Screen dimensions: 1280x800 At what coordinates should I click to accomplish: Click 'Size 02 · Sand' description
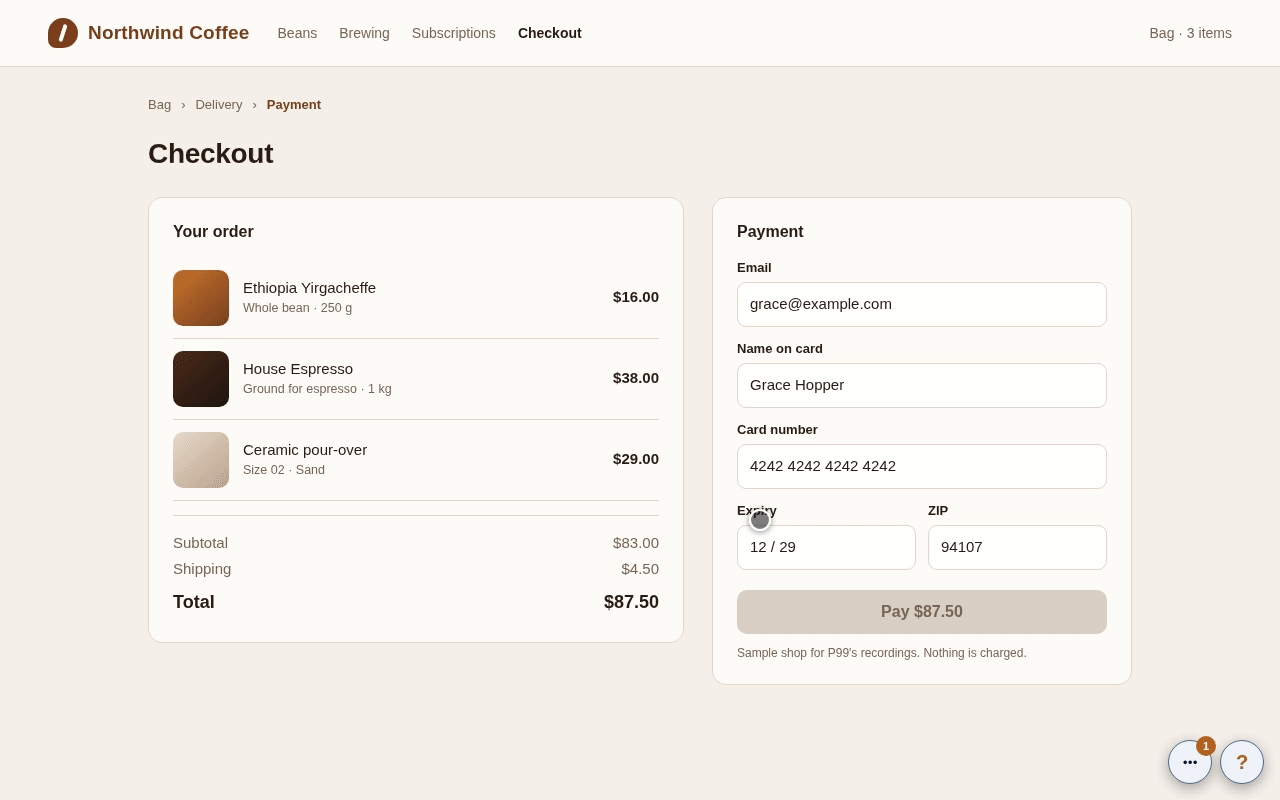coord(284,470)
